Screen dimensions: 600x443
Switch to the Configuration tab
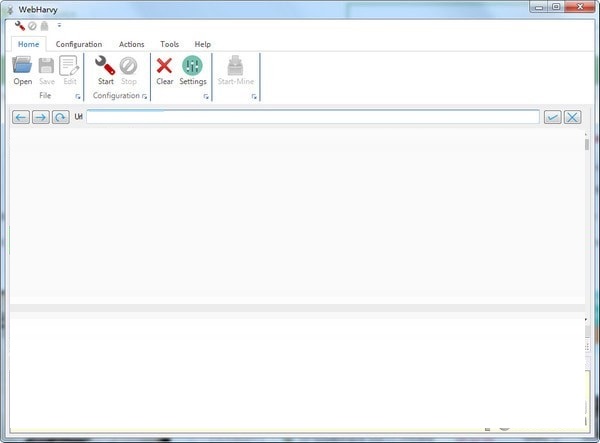click(x=79, y=44)
